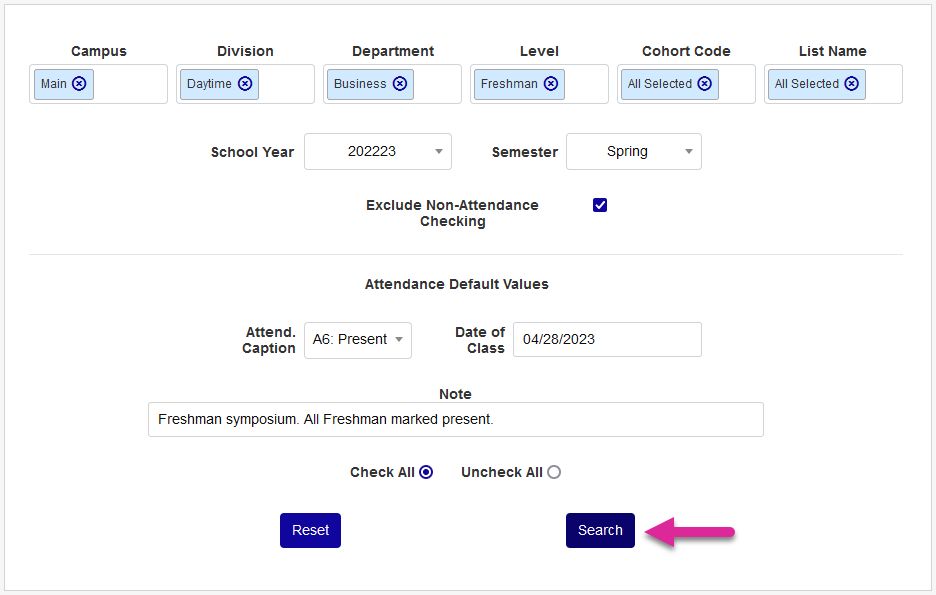Remove the Freshman level tag

551,84
